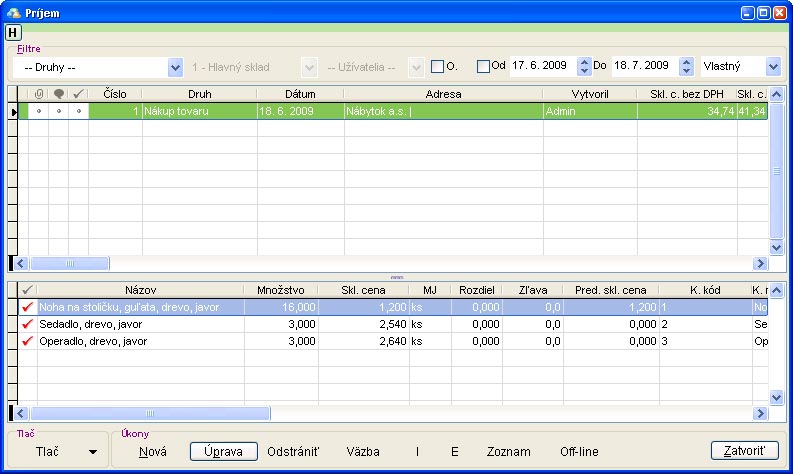This screenshot has width=793, height=474.
Task: Click the checkmark column header in the lower items table
Action: 27,290
